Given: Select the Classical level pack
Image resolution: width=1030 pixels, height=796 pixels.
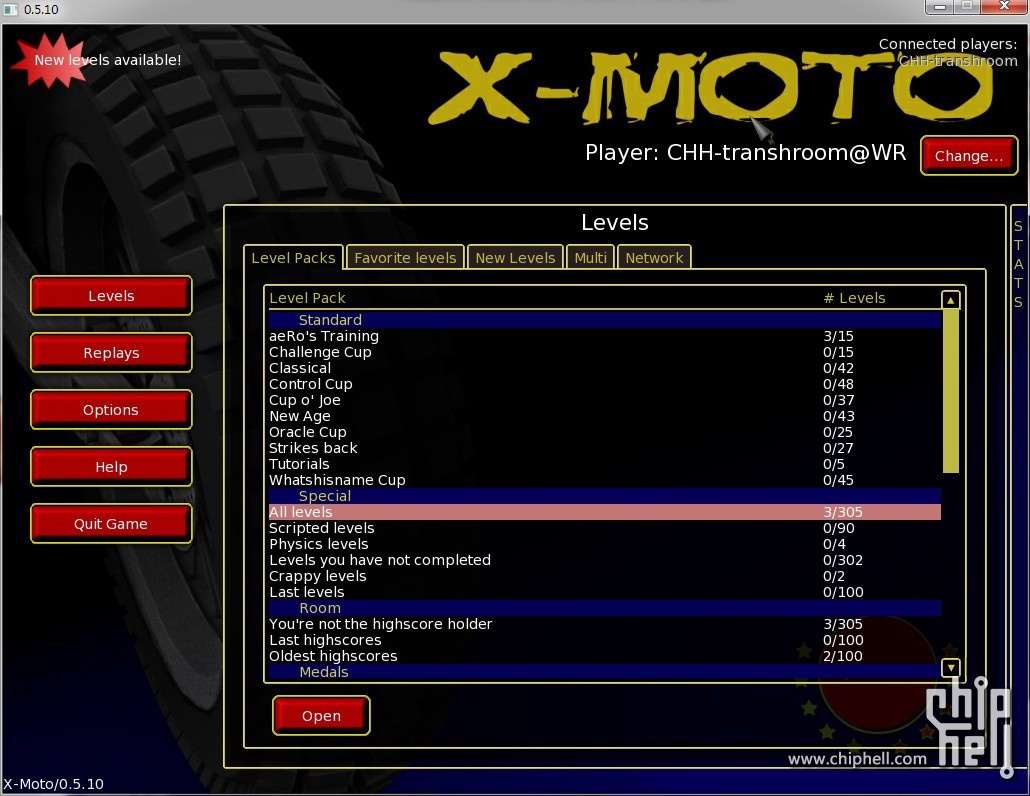Looking at the screenshot, I should click(x=604, y=368).
